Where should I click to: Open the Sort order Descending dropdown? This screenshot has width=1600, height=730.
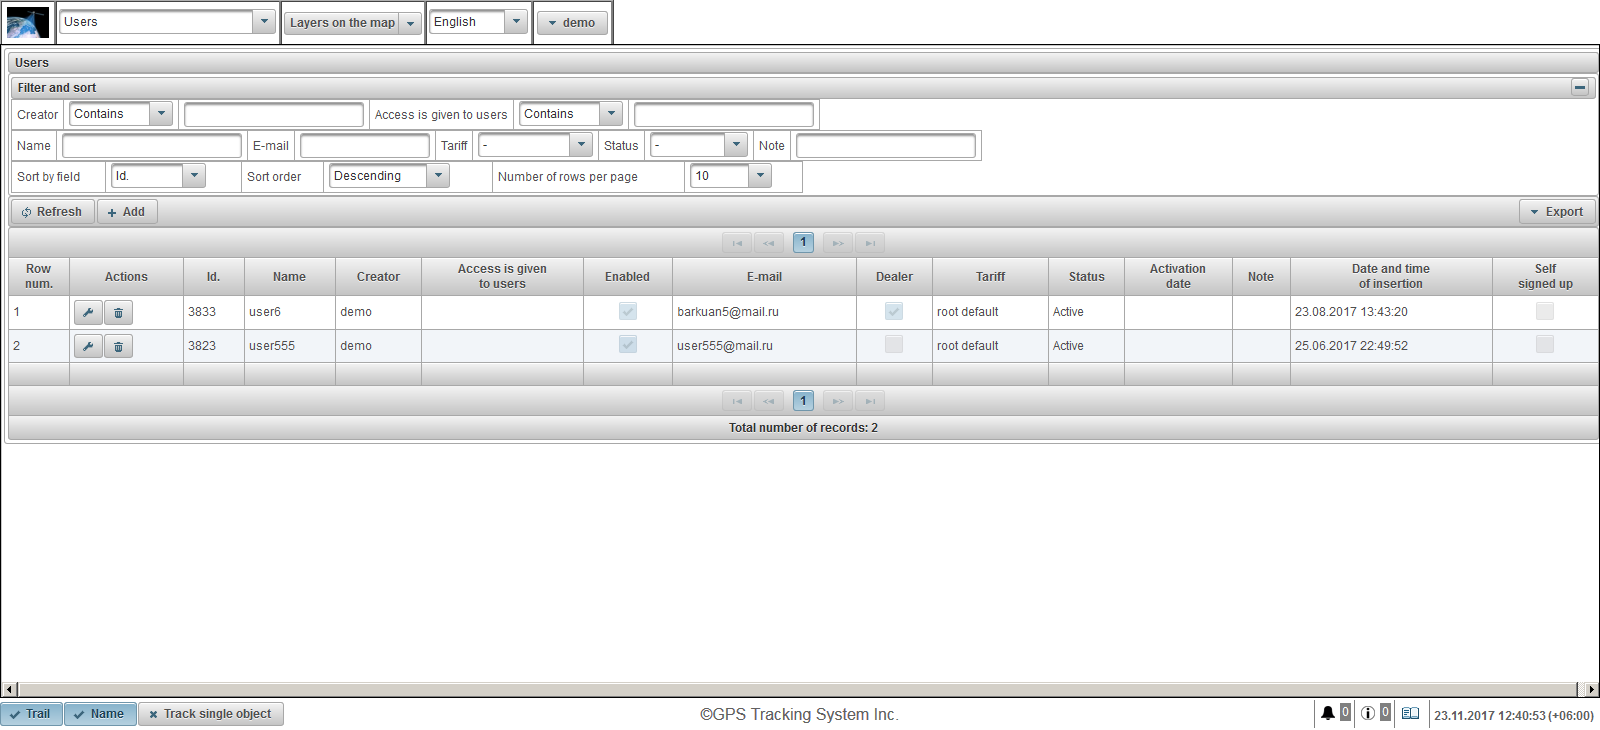[x=438, y=176]
